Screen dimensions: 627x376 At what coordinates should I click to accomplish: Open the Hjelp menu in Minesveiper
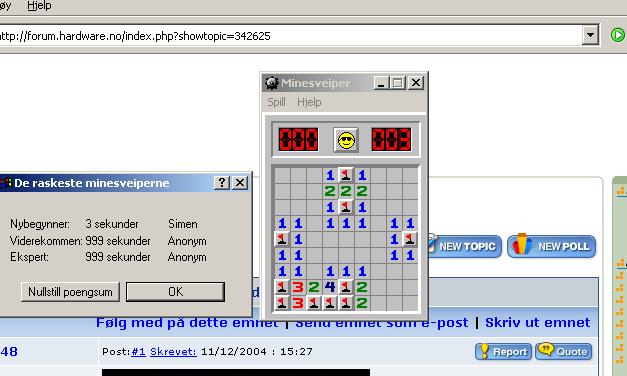[309, 102]
